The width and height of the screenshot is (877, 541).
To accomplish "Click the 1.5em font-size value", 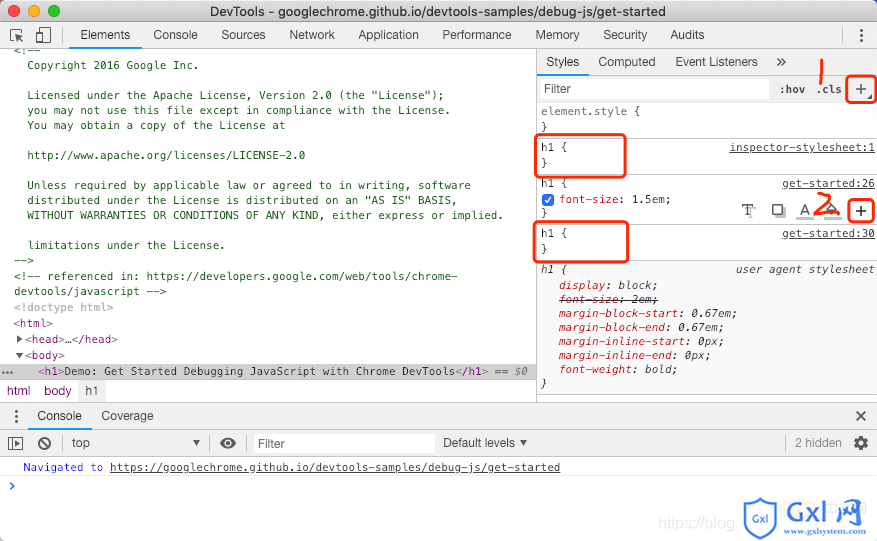I will (649, 199).
